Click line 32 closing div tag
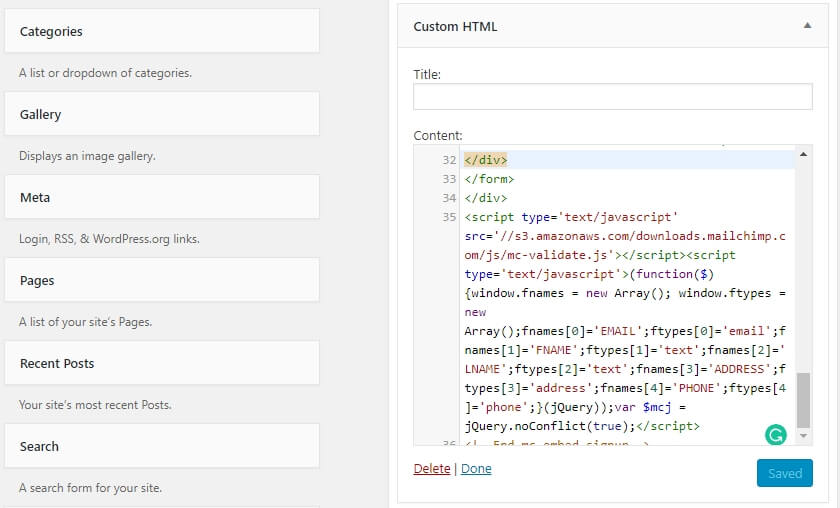Viewport: 840px width, 508px height. tap(486, 160)
